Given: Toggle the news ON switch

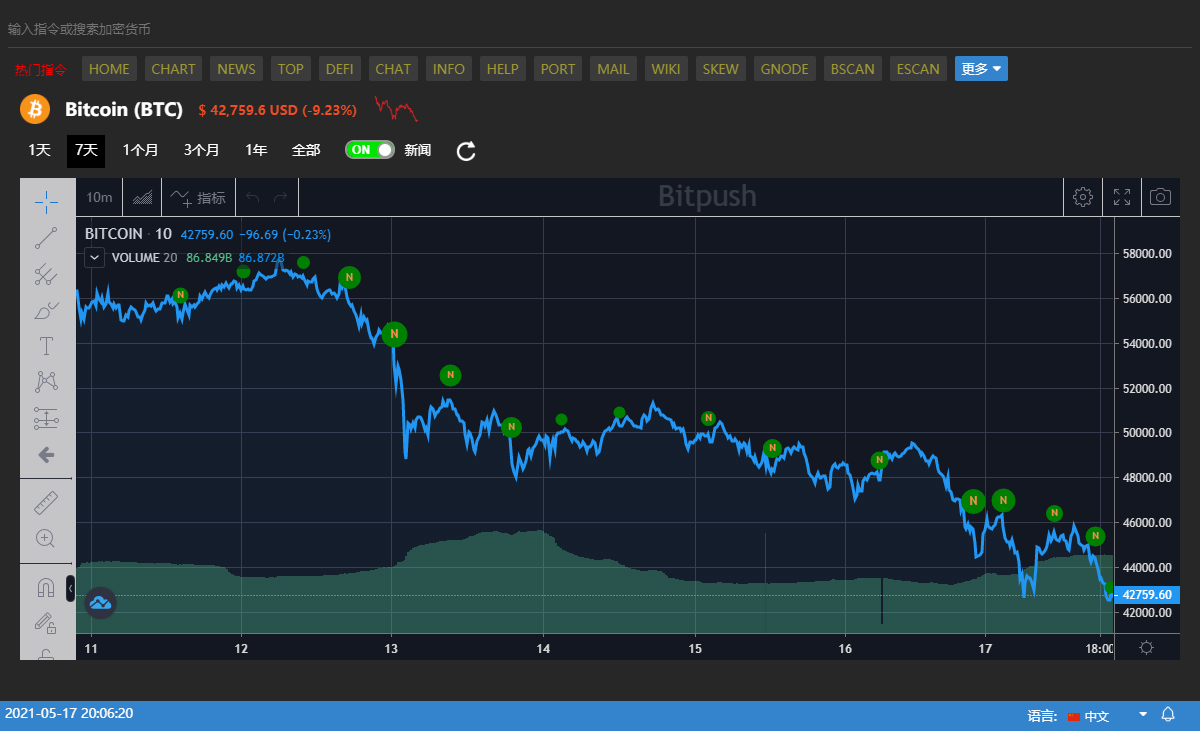Looking at the screenshot, I should click(369, 150).
